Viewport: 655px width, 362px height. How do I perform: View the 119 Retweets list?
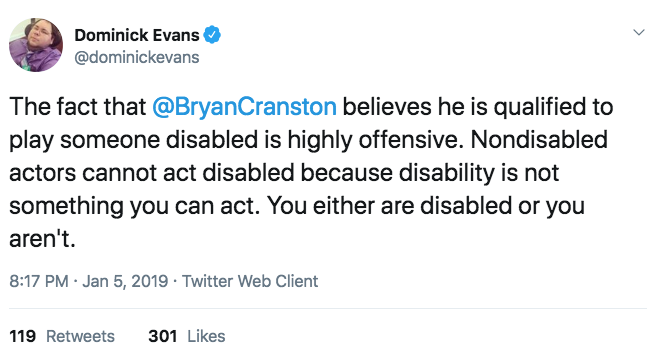(x=62, y=336)
